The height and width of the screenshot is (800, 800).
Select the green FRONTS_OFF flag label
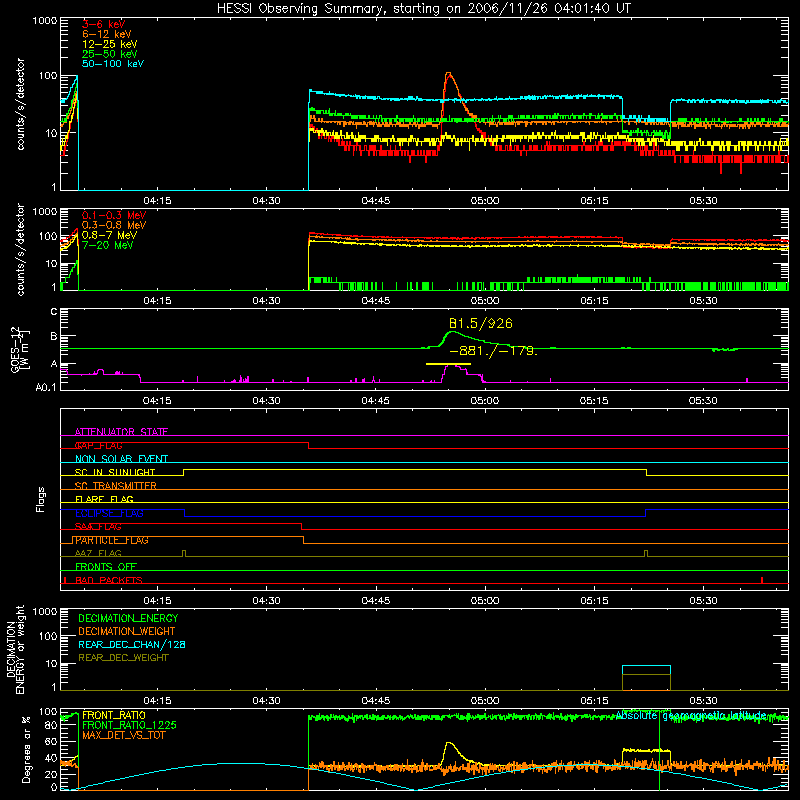[106, 567]
